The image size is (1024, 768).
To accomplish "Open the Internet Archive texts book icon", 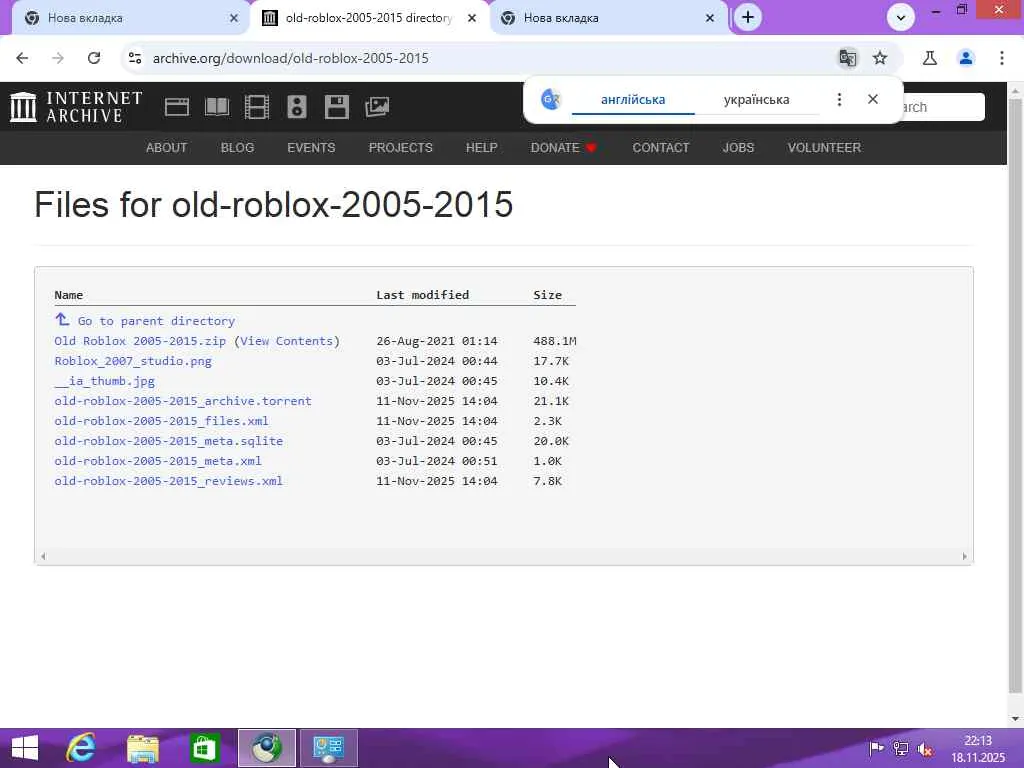I will [217, 106].
